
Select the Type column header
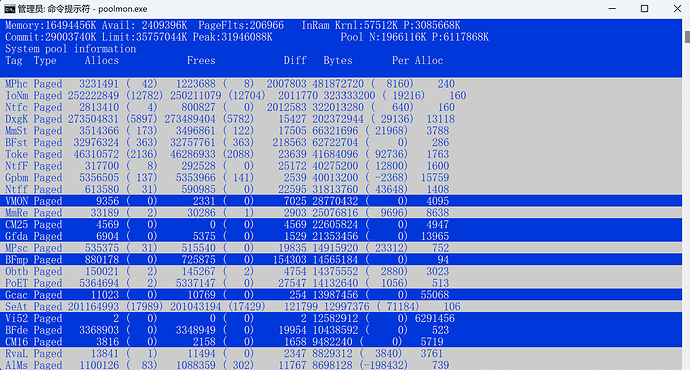click(x=45, y=61)
